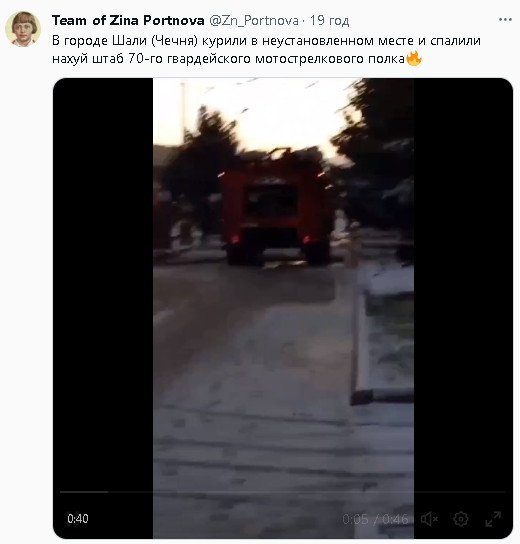520x544 pixels.
Task: Click the video progress bar's played portion
Action: click(84, 492)
